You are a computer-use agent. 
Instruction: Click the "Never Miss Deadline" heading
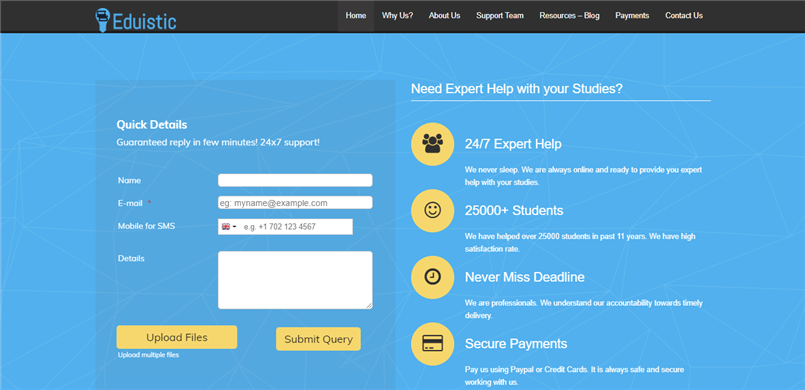(x=525, y=277)
